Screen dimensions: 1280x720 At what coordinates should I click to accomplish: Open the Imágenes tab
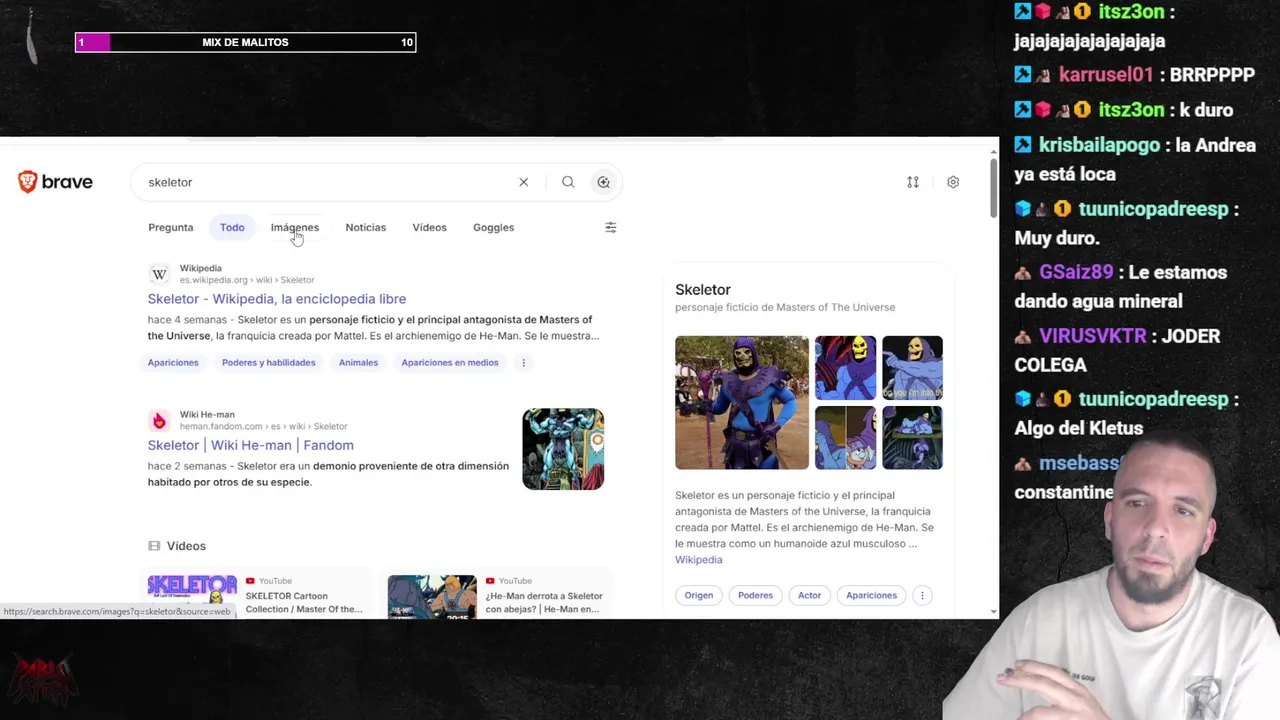coord(295,227)
